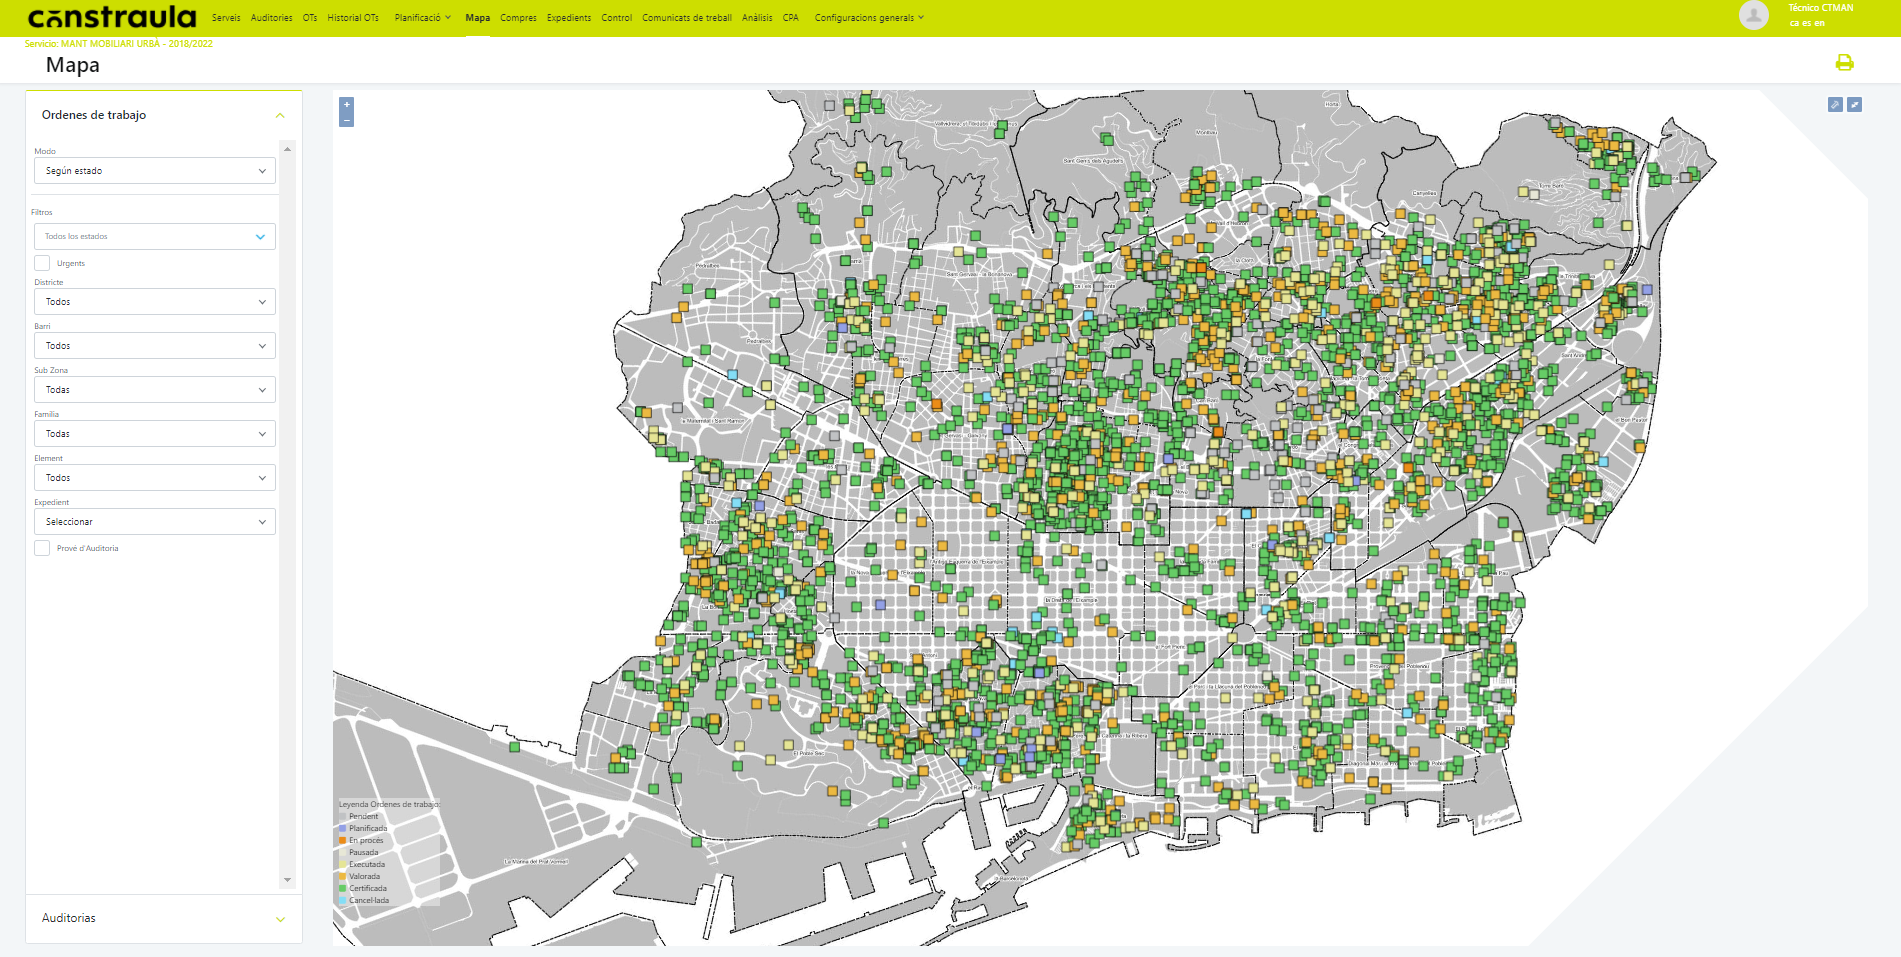Viewport: 1901px width, 957px height.
Task: Tick the Prové d'Auditoria checkbox
Action: point(42,548)
